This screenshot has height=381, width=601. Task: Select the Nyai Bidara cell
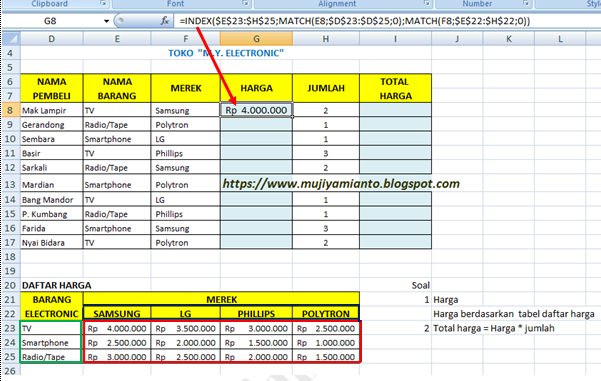(x=51, y=243)
